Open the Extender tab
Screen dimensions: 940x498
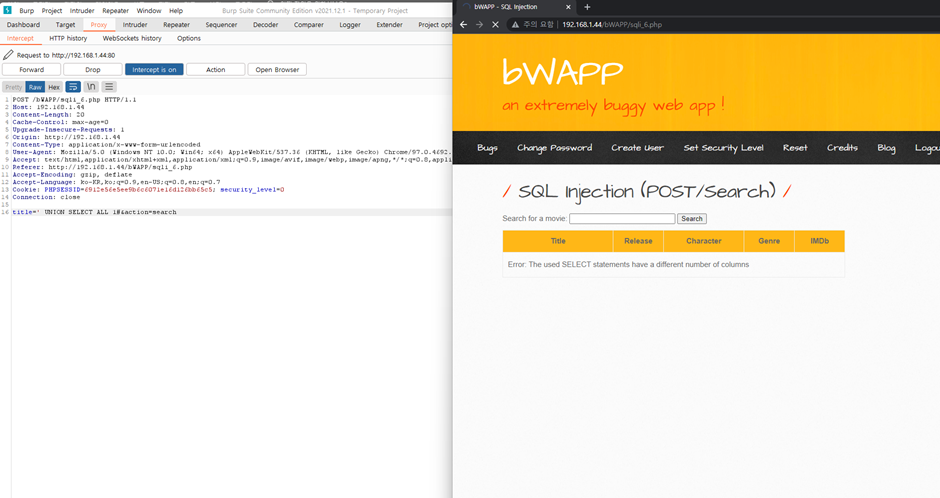pyautogui.click(x=390, y=25)
